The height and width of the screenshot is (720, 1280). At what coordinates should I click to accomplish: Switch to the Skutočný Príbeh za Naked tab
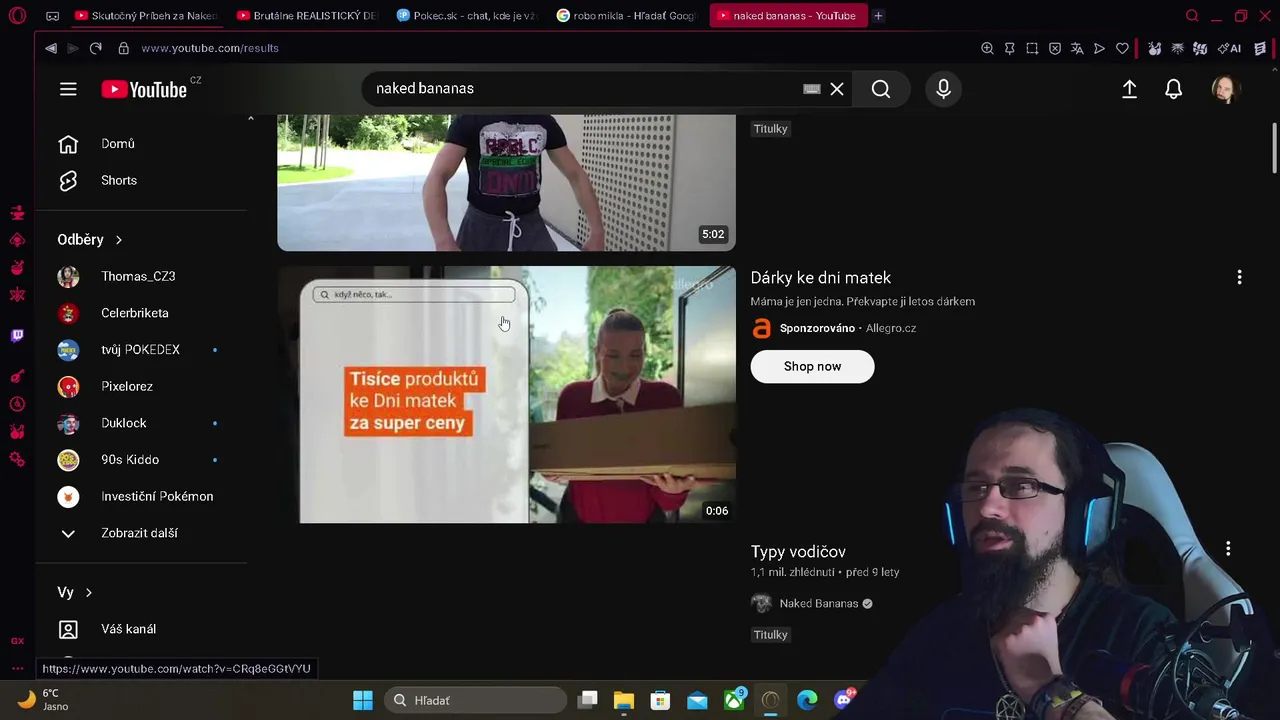click(x=145, y=16)
